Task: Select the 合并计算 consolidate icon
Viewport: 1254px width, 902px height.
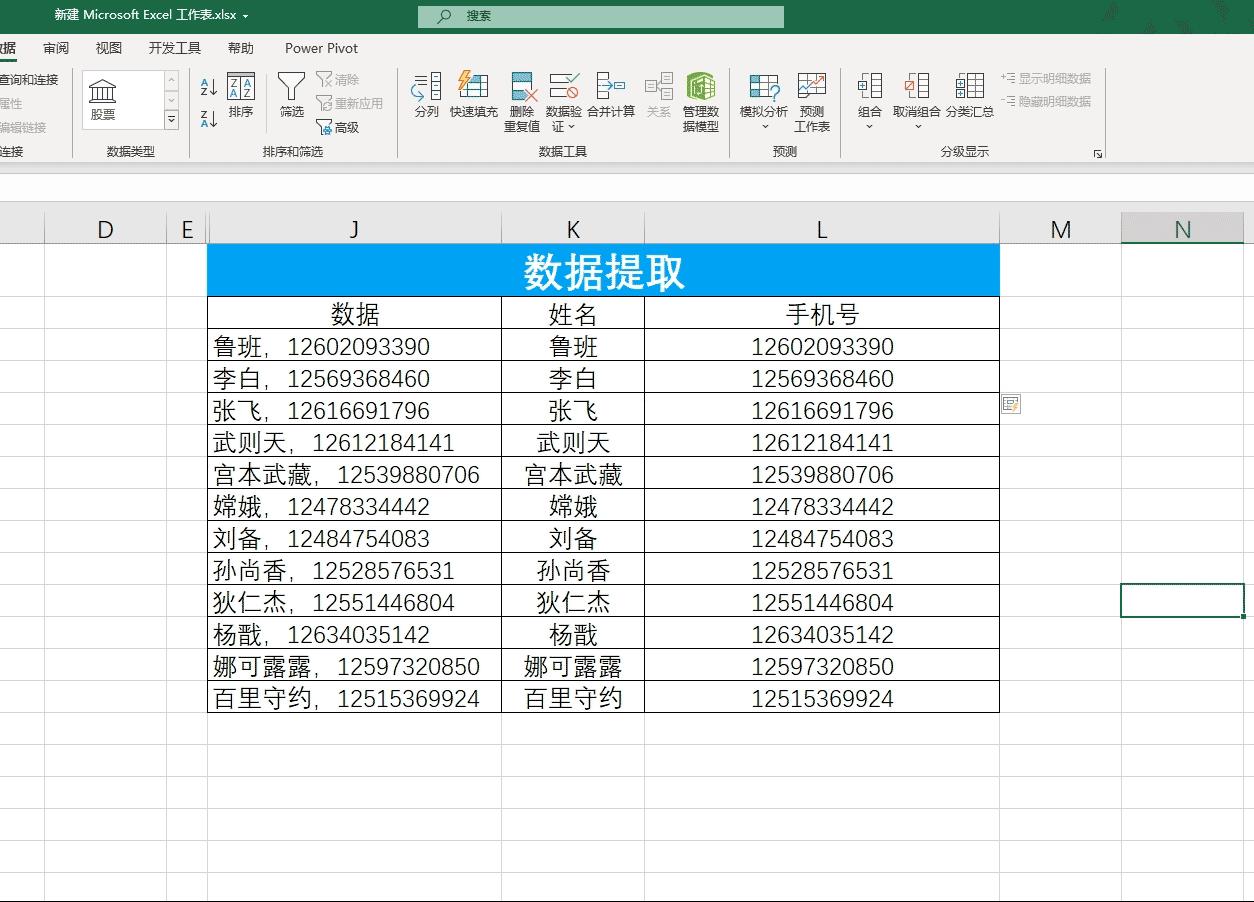Action: coord(612,97)
